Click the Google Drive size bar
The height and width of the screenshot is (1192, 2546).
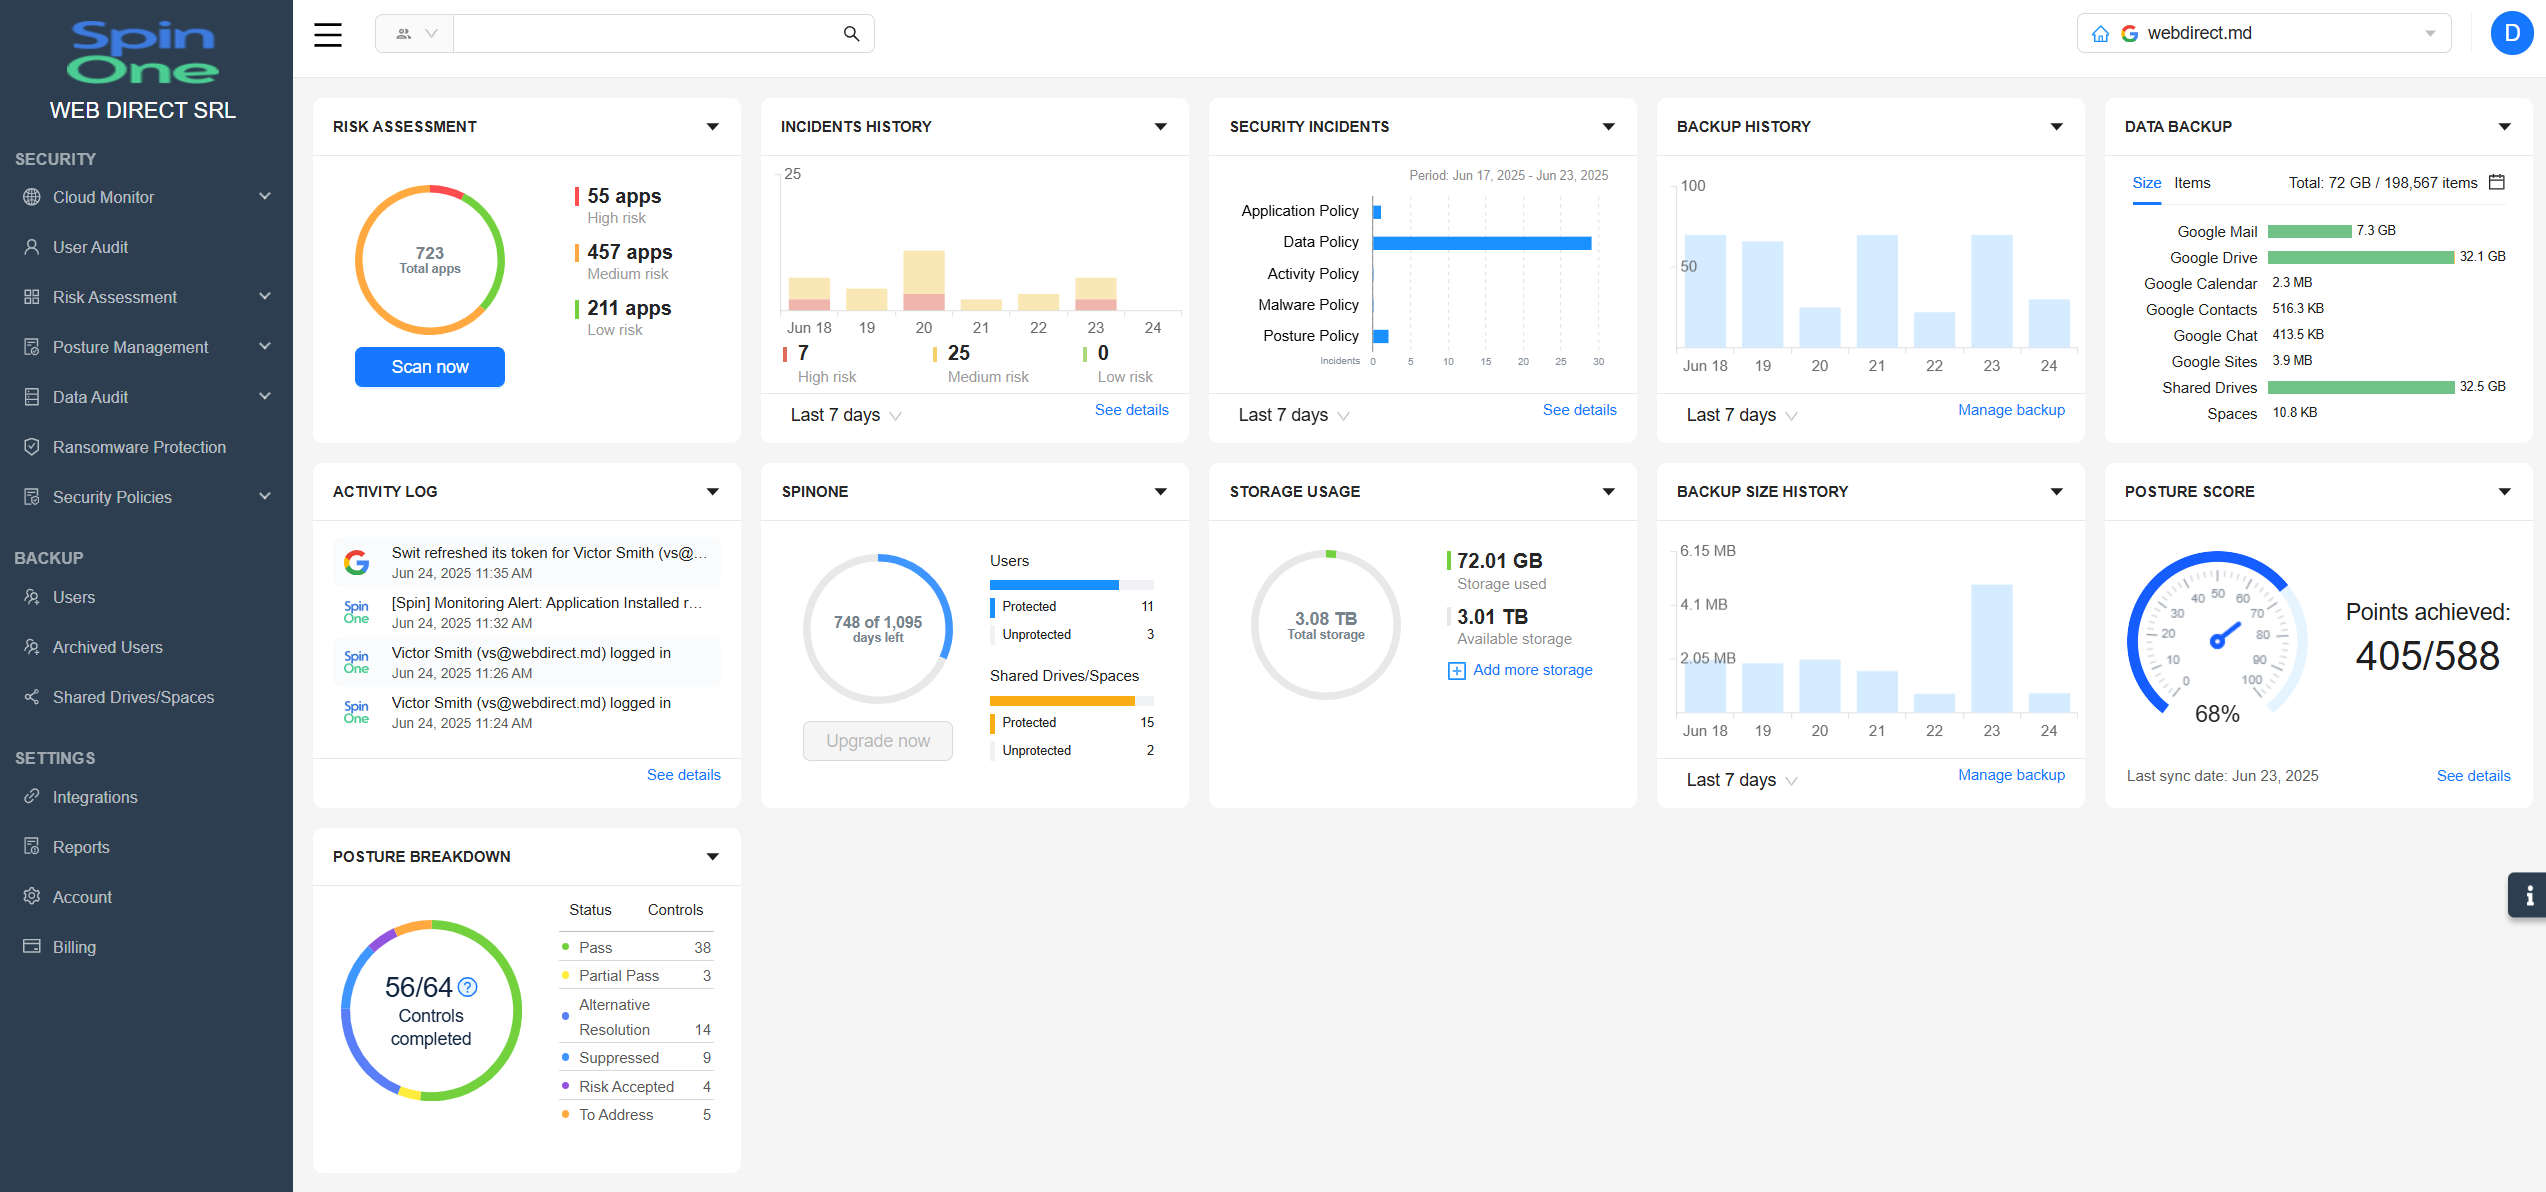click(2360, 257)
